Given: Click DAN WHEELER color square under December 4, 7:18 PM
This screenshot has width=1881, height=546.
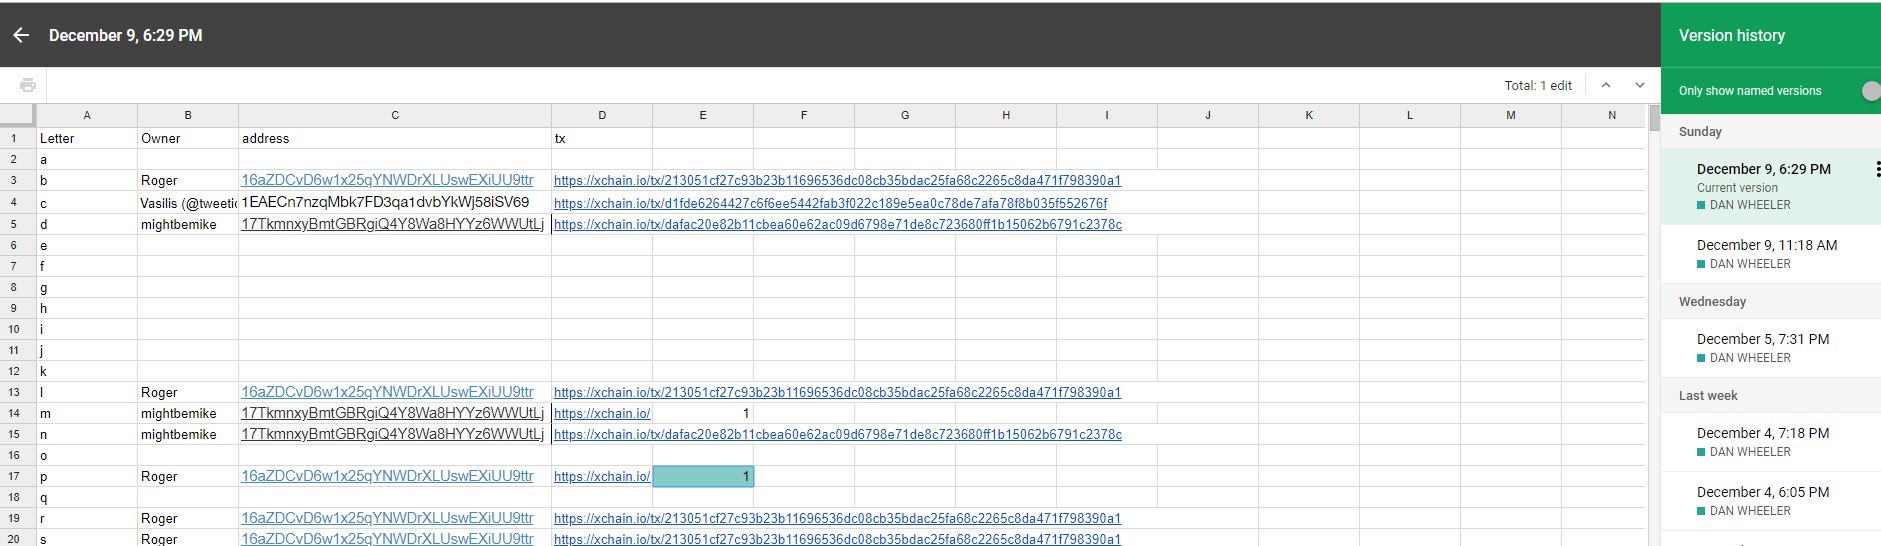Looking at the screenshot, I should tap(1701, 452).
